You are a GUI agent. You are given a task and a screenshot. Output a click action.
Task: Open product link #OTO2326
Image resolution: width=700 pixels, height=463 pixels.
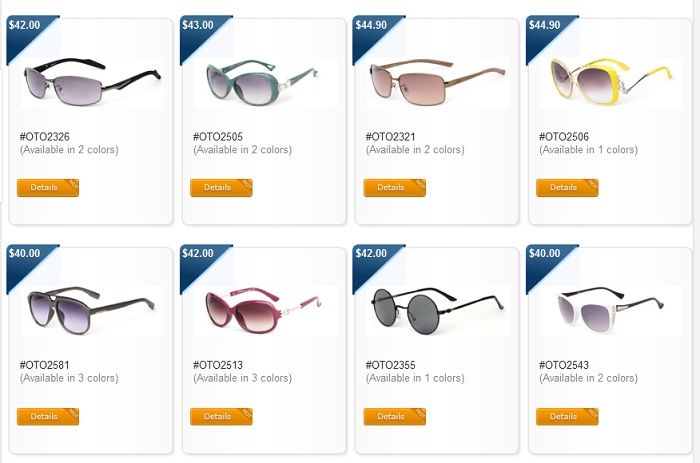45,137
